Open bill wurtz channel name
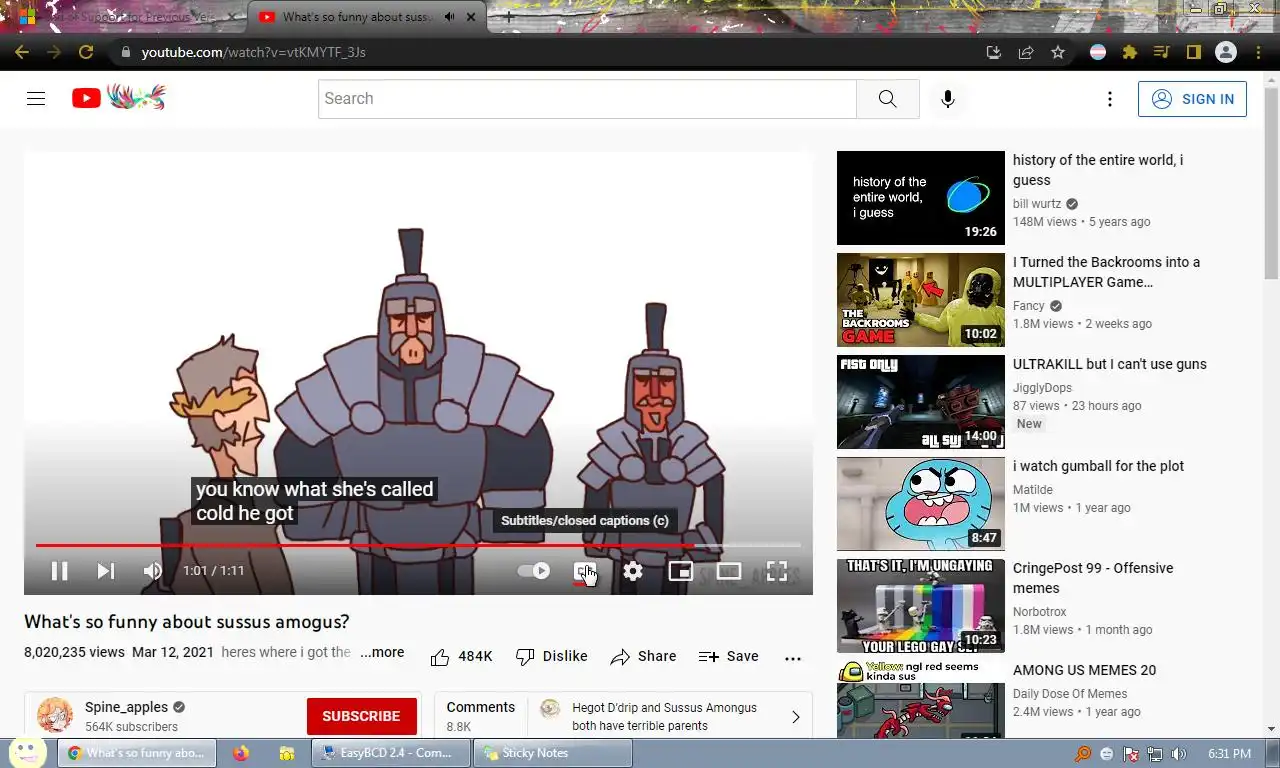 pyautogui.click(x=1037, y=204)
